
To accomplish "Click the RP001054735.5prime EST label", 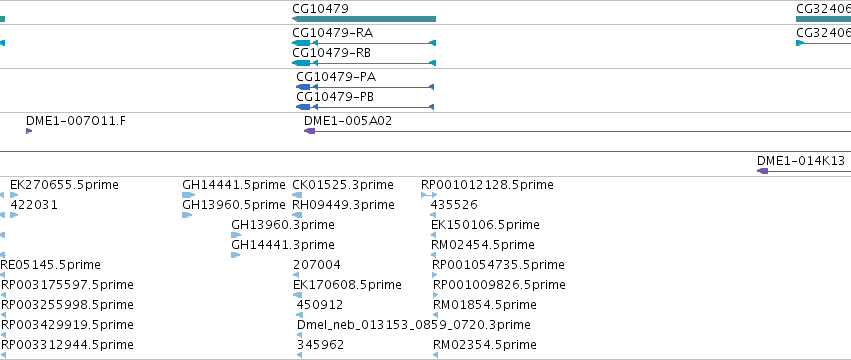I will pos(498,265).
